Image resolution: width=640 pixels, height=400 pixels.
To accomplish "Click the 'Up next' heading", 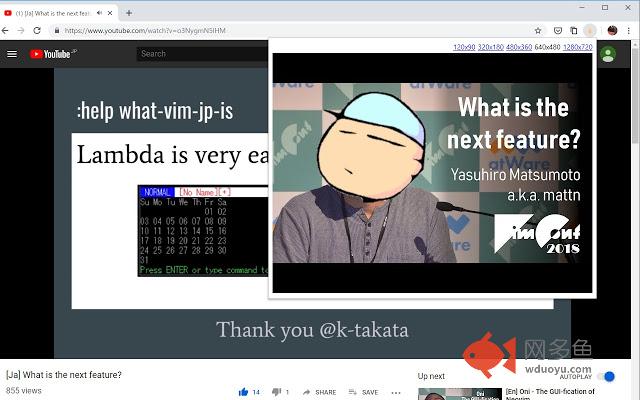I will pos(431,376).
